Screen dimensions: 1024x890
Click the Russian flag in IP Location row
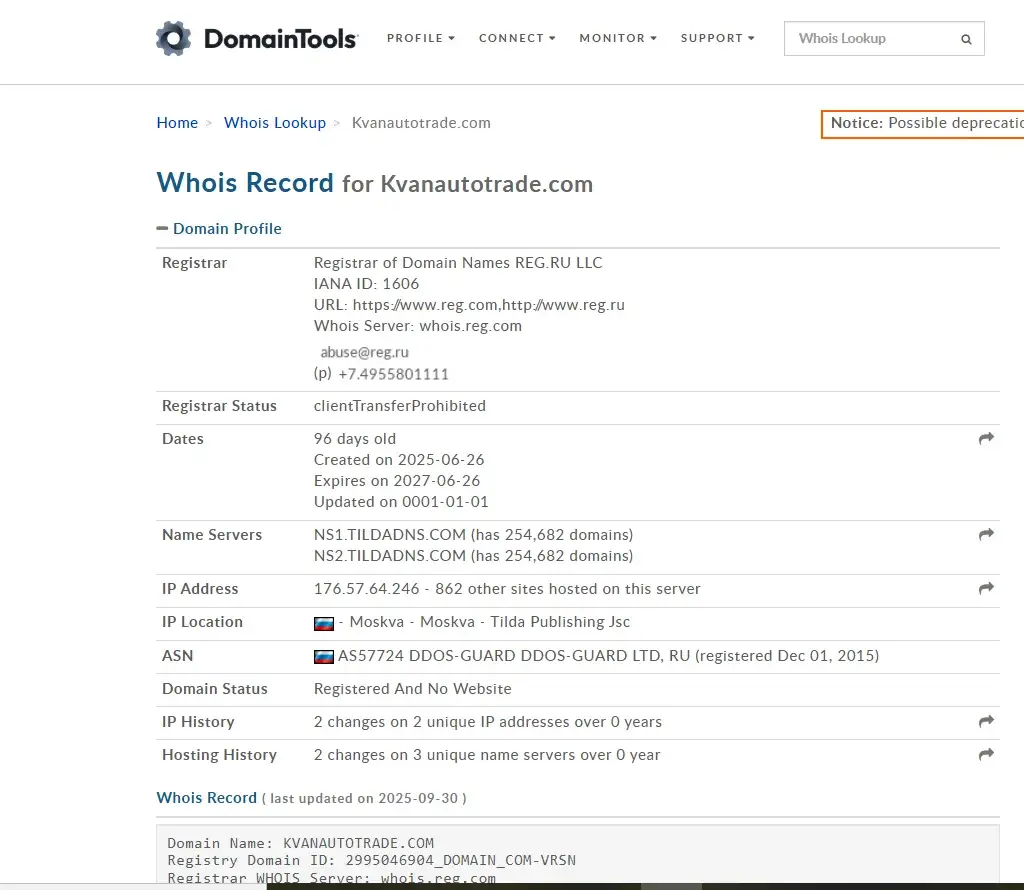coord(324,624)
